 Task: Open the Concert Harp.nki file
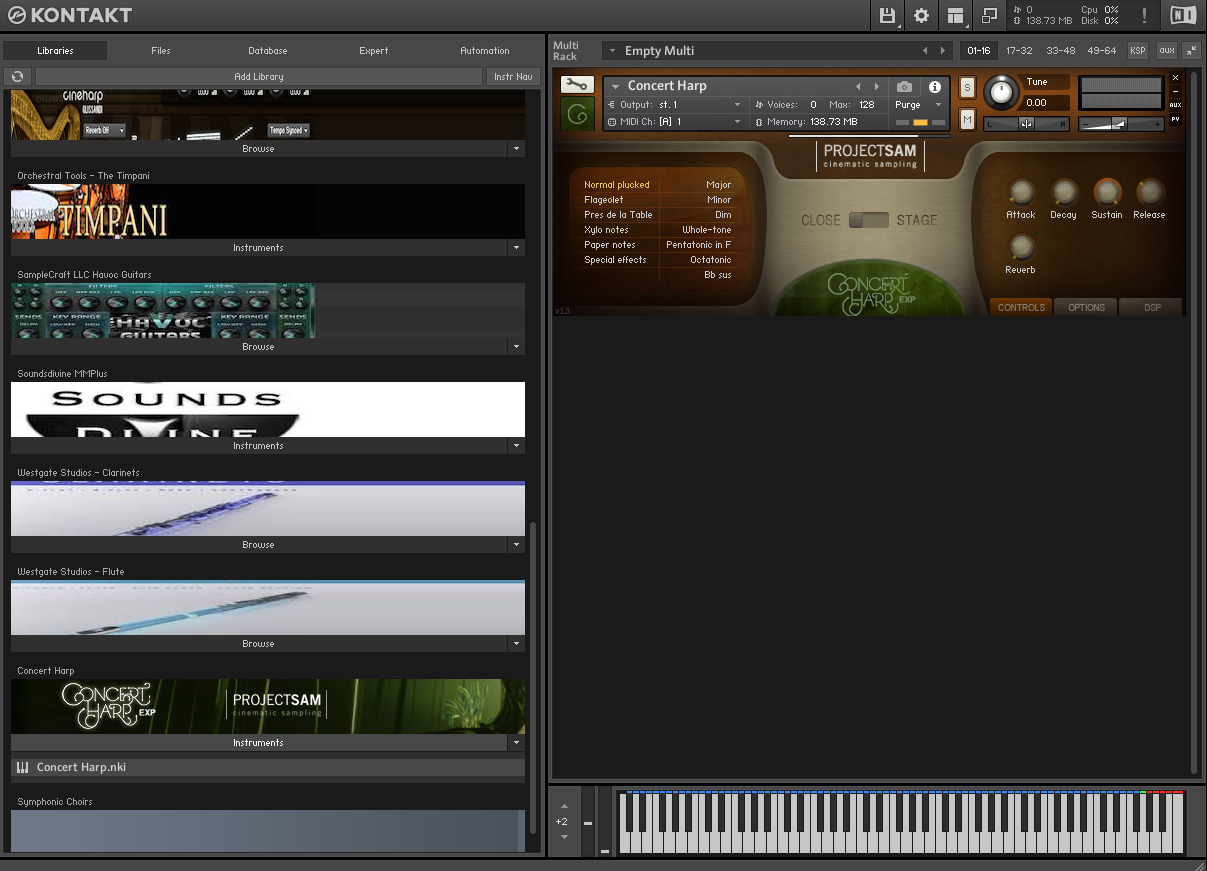click(268, 768)
